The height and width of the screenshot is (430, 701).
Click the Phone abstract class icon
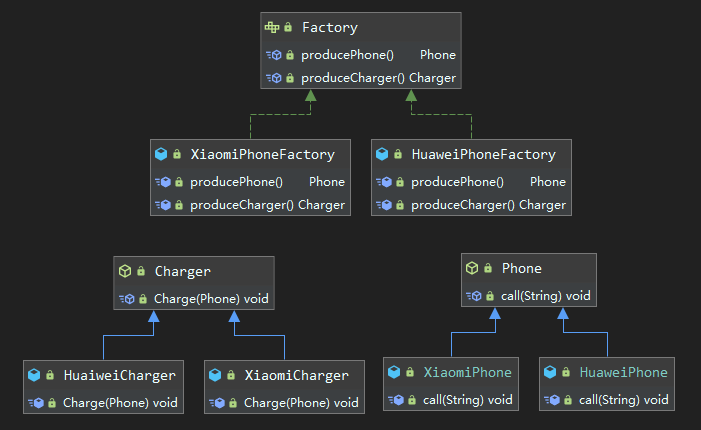click(x=473, y=268)
